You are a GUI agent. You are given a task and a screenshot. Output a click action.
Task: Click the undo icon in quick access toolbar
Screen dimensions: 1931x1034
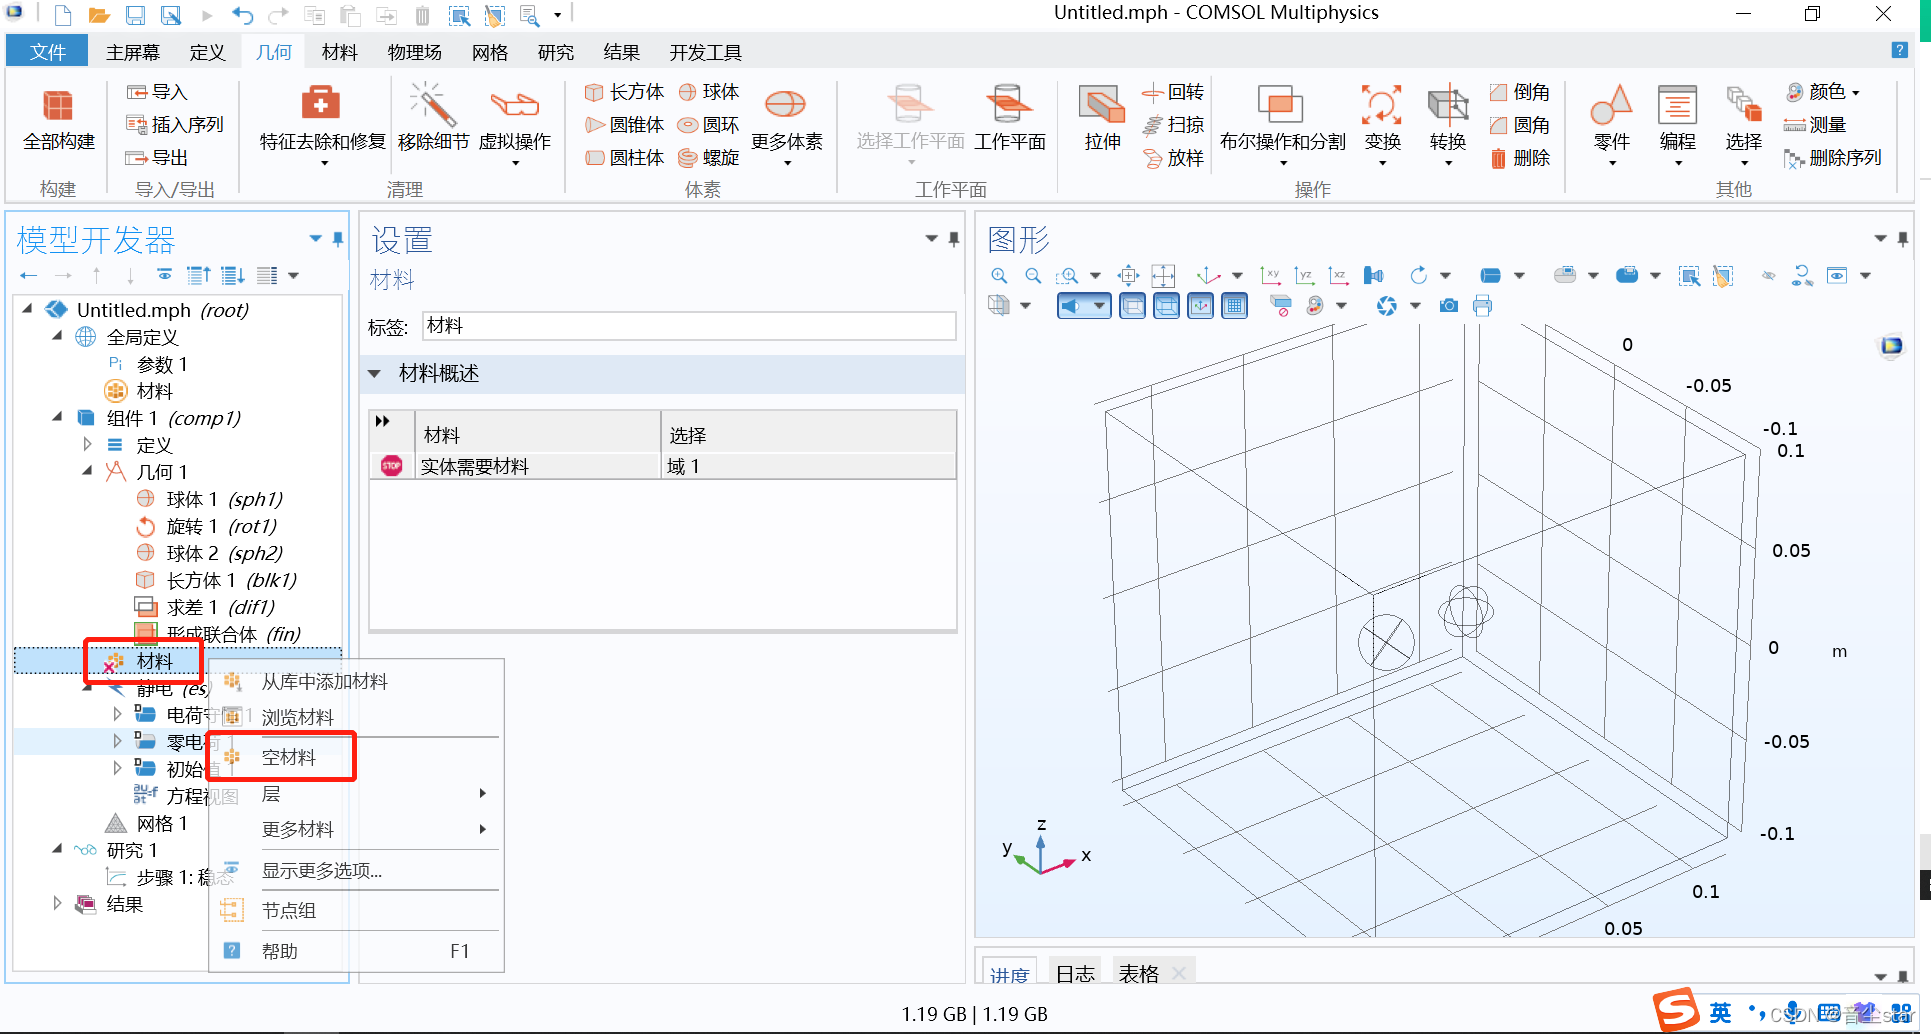coord(242,15)
